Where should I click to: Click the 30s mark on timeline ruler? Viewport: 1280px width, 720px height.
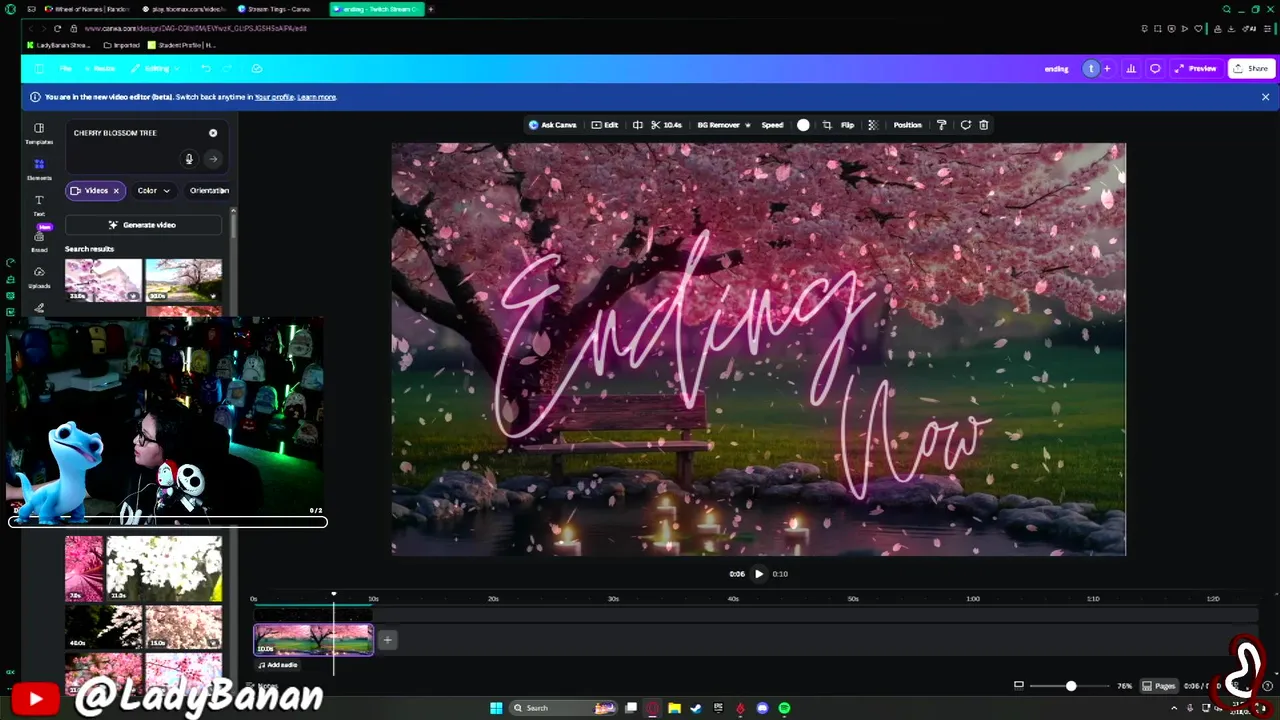coord(613,599)
